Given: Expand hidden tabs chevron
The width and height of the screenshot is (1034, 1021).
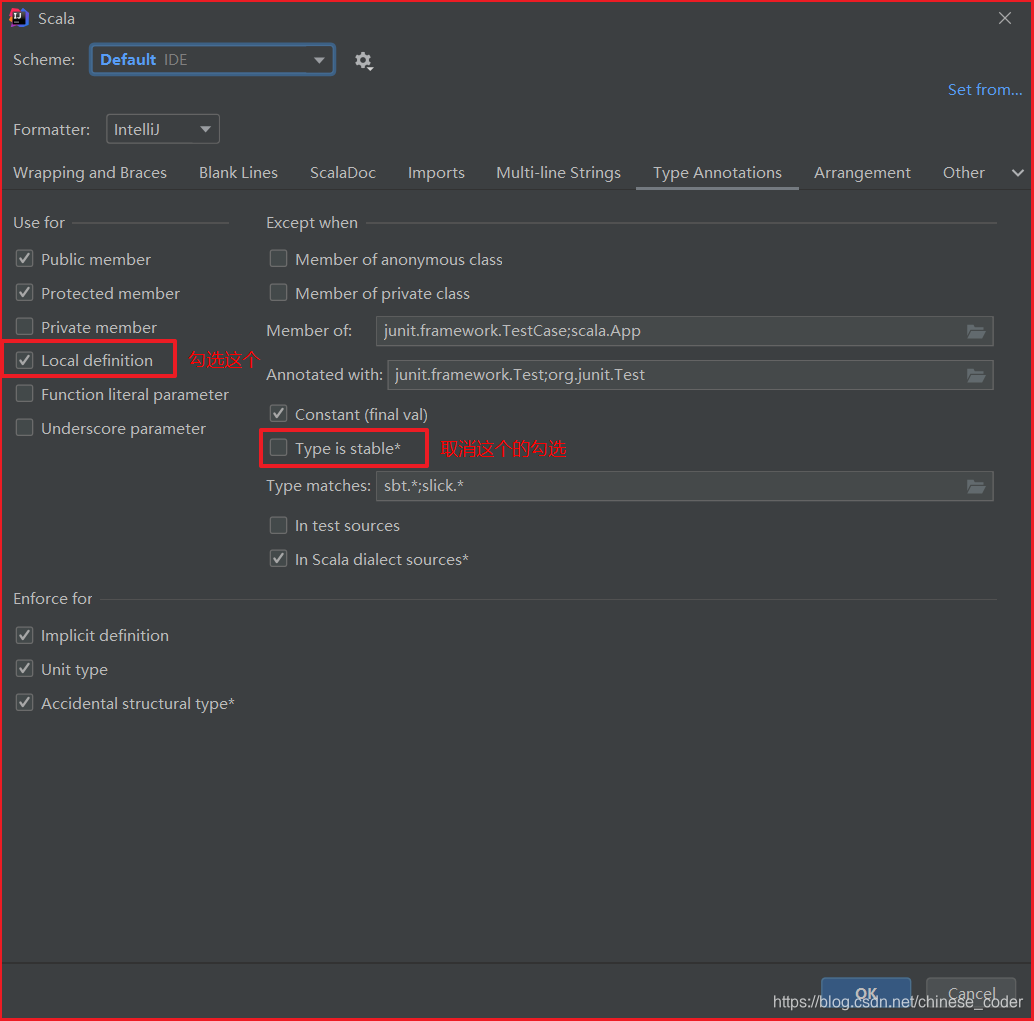Looking at the screenshot, I should (x=1018, y=173).
